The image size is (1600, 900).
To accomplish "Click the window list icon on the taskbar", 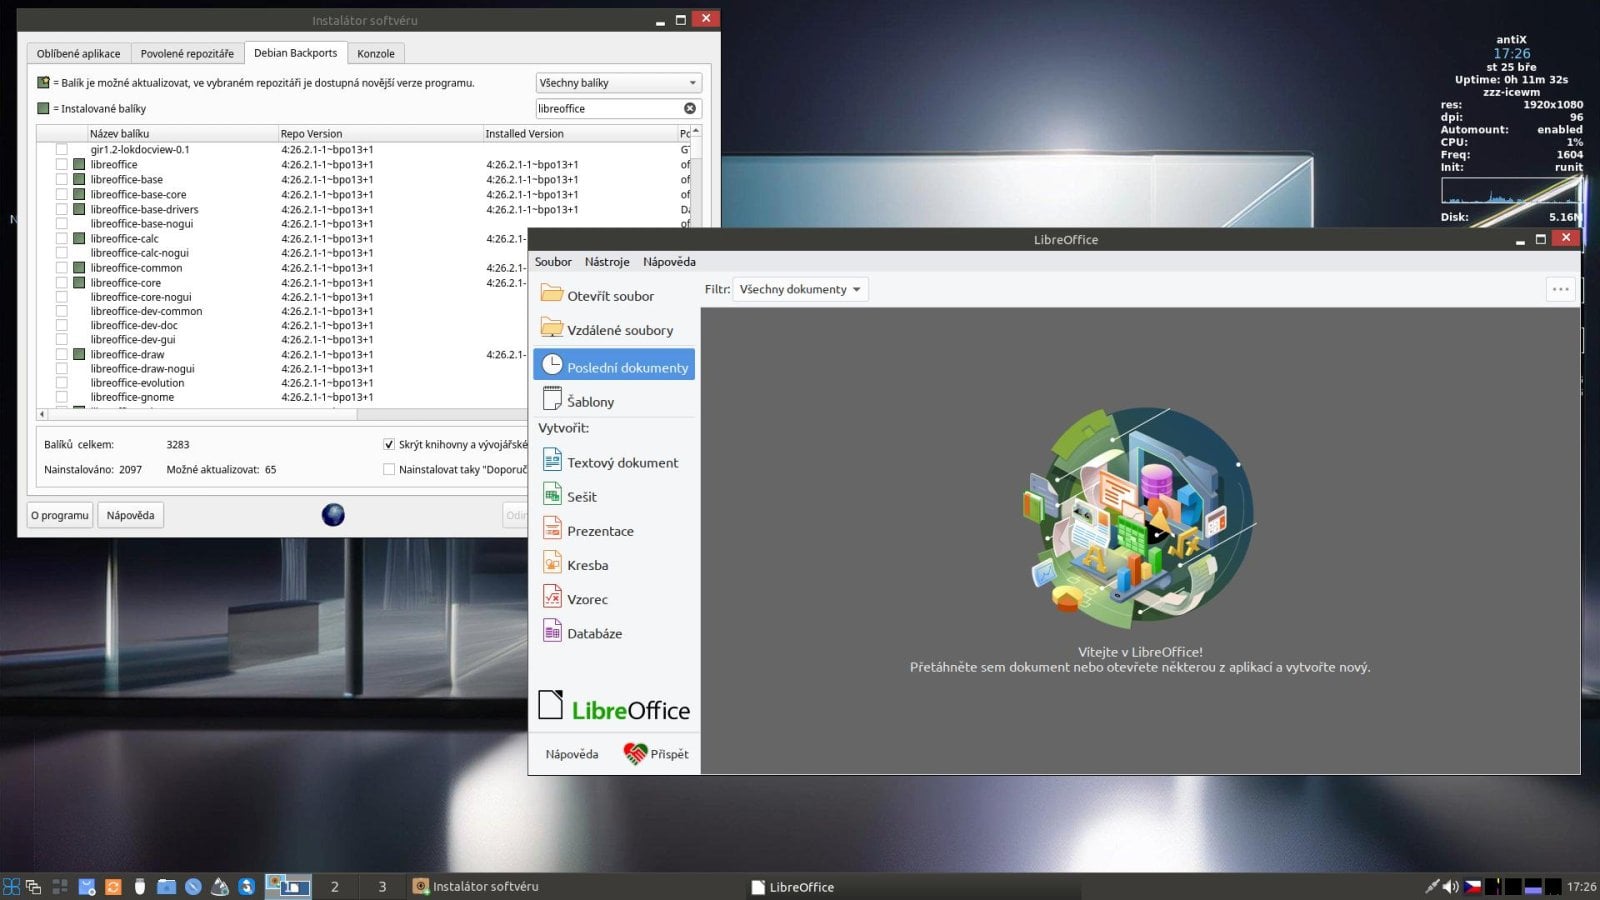I will [33, 886].
